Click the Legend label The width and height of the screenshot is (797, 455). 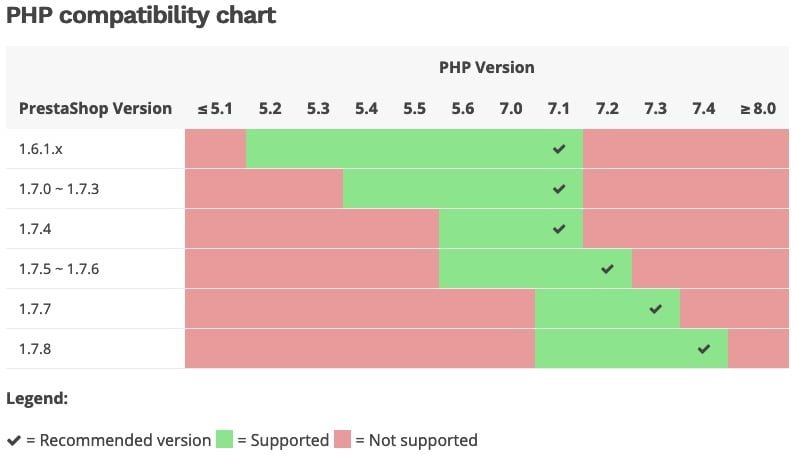click(x=37, y=398)
